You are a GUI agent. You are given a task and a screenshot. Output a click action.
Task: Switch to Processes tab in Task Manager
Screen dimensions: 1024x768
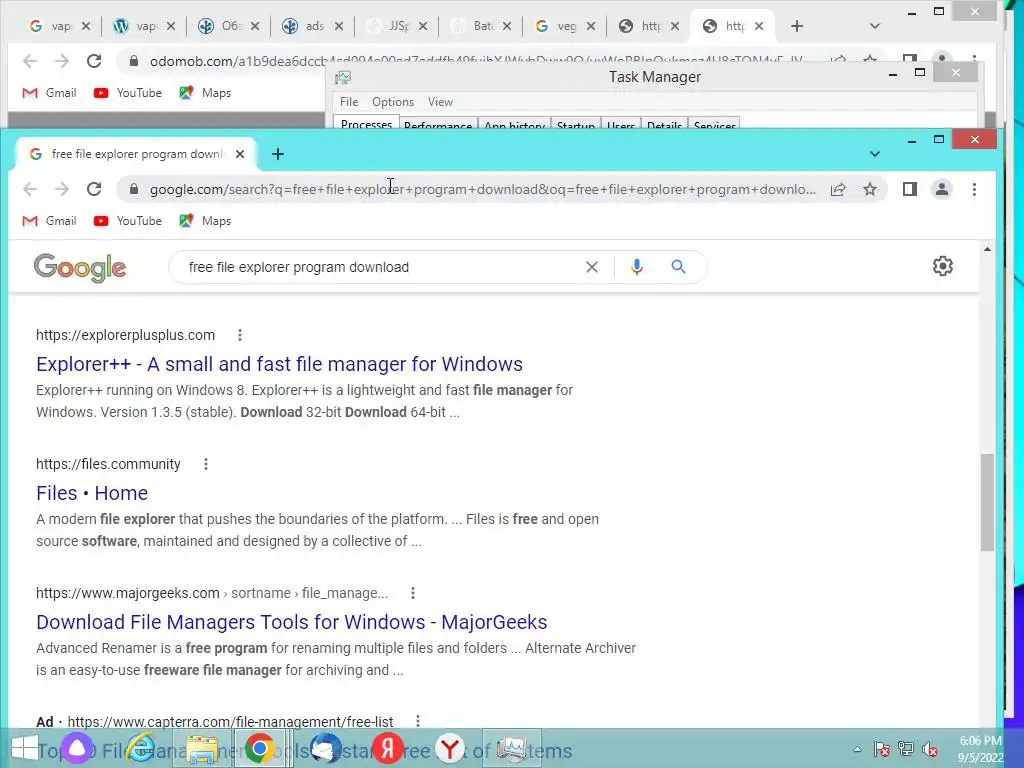(366, 123)
